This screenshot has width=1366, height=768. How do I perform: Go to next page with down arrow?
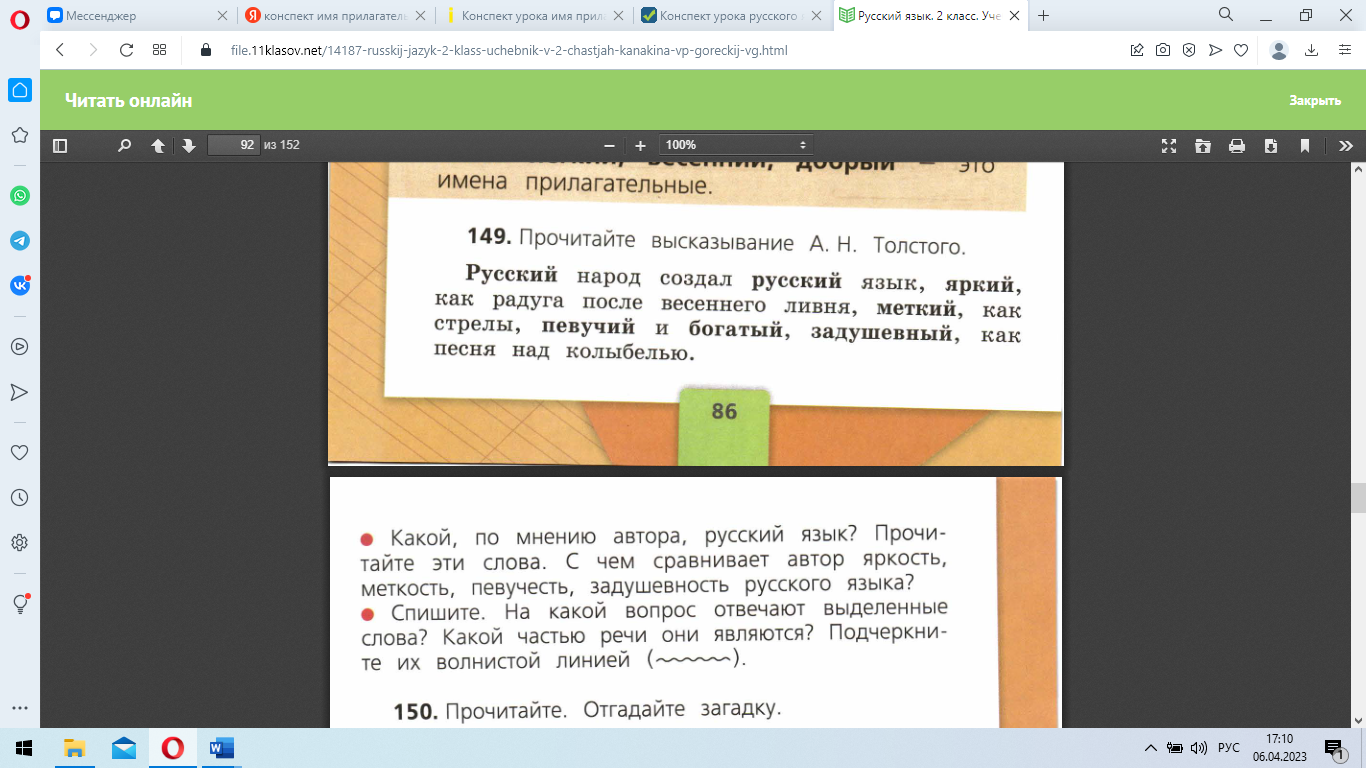(x=188, y=146)
